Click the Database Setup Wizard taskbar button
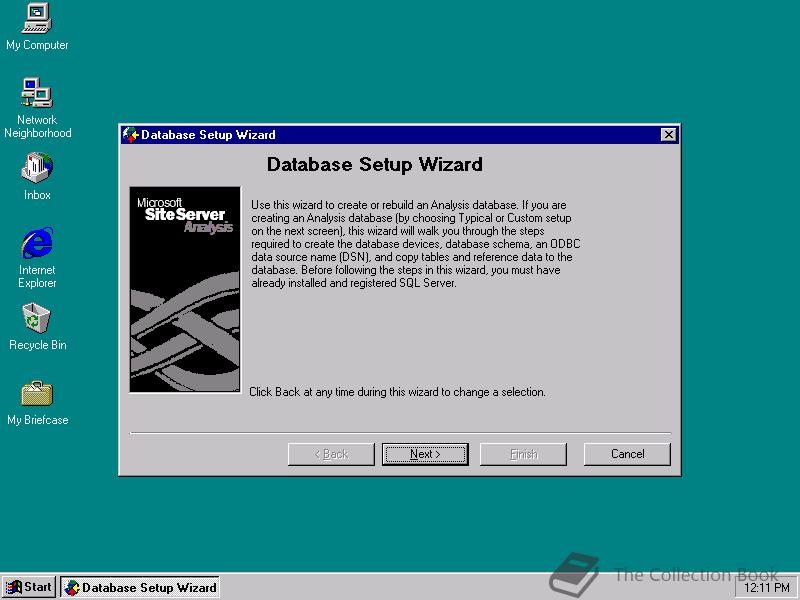This screenshot has height=600, width=800. [140, 587]
